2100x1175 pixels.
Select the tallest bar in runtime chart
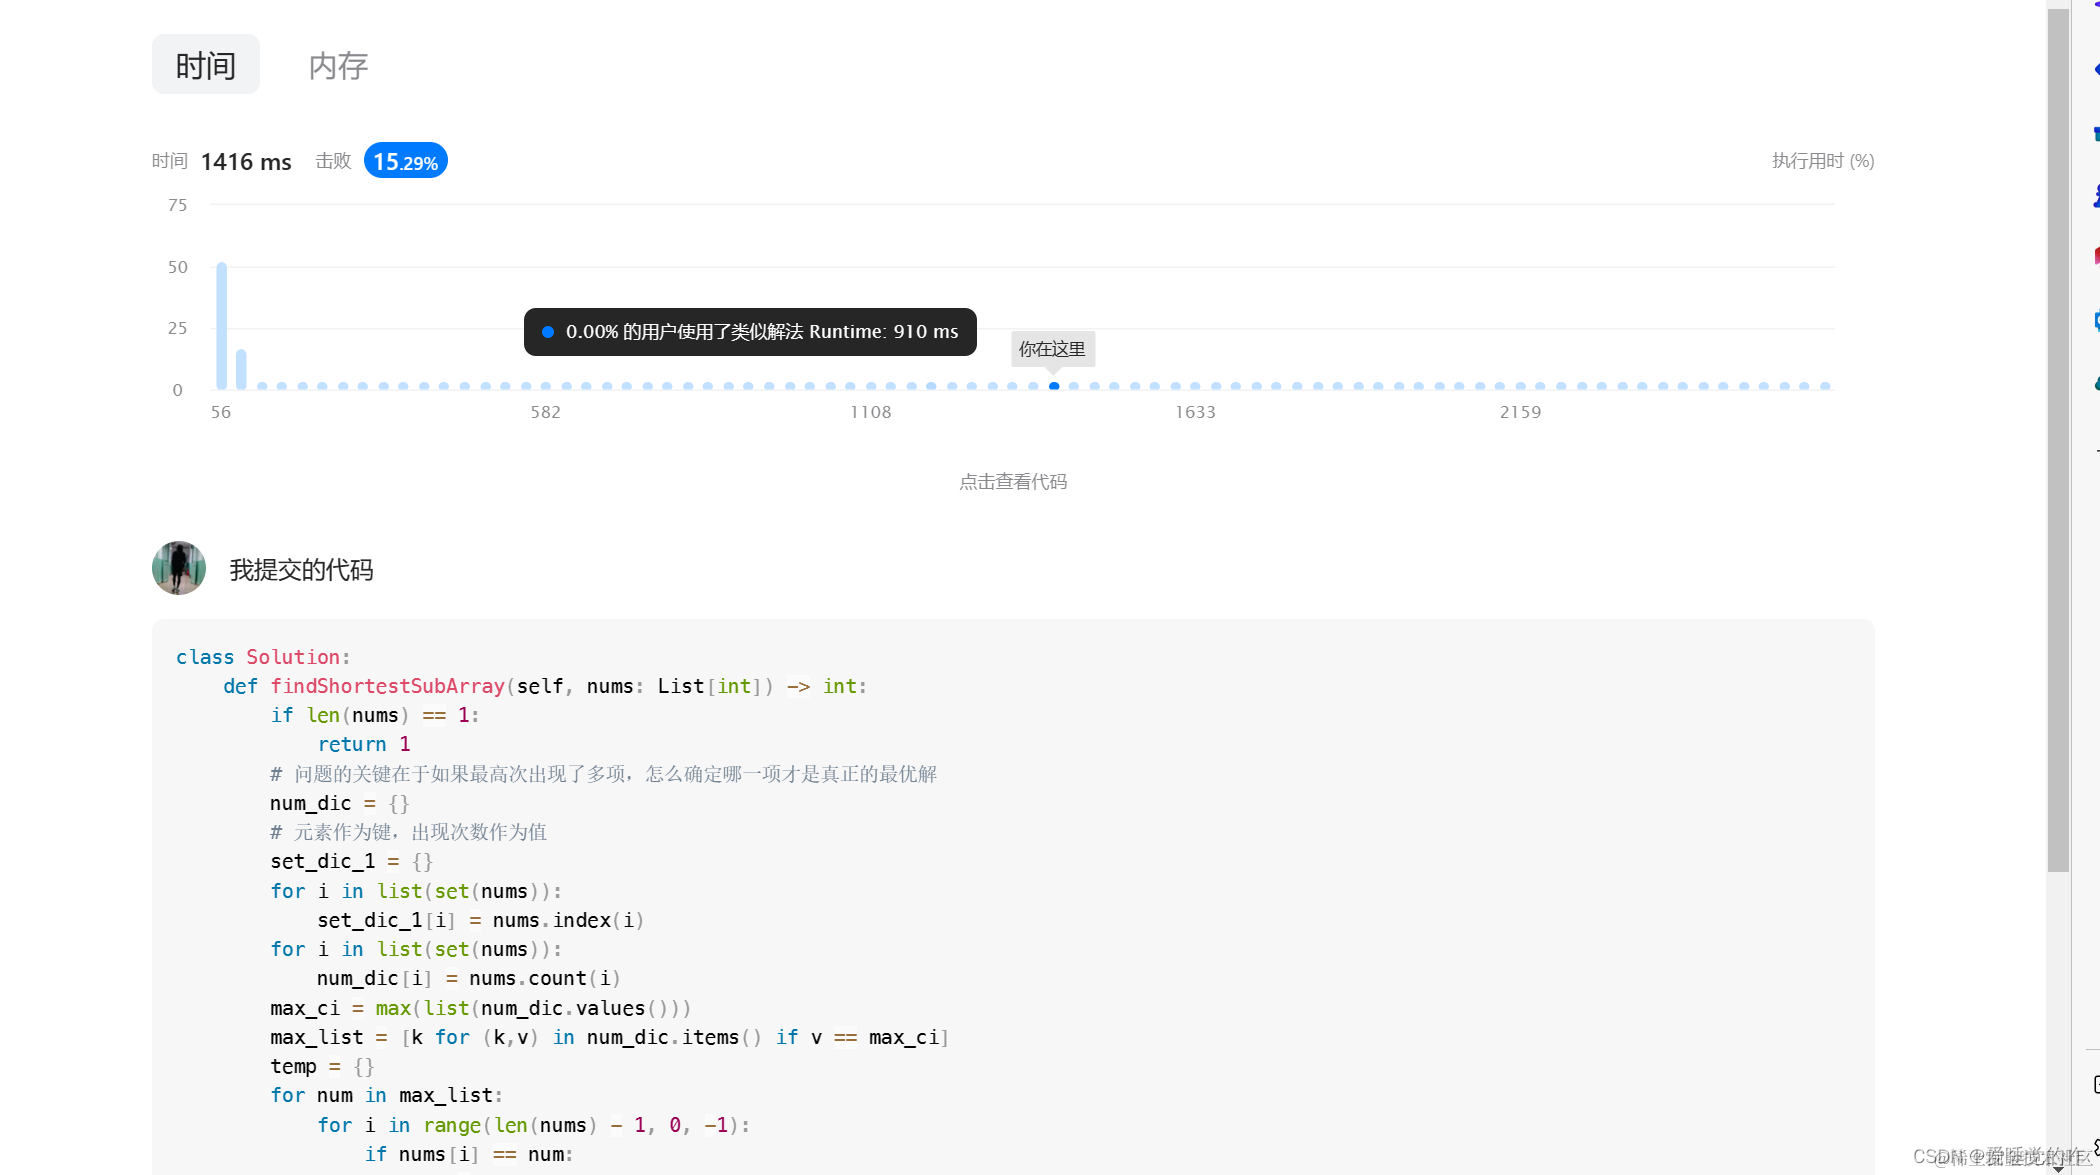pyautogui.click(x=221, y=325)
